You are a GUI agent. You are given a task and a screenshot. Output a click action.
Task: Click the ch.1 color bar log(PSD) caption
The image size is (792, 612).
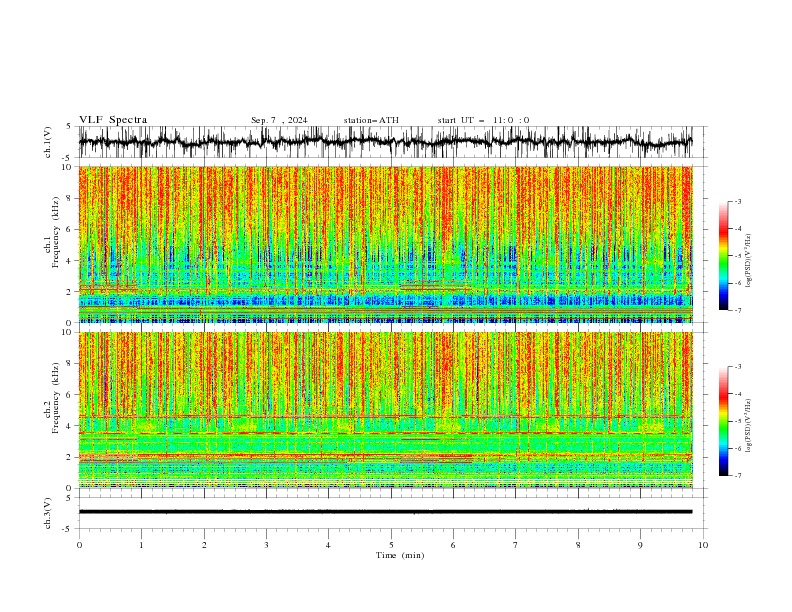click(749, 261)
